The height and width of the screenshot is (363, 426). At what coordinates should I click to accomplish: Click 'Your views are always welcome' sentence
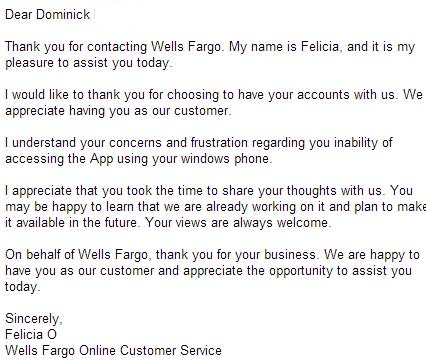click(238, 223)
